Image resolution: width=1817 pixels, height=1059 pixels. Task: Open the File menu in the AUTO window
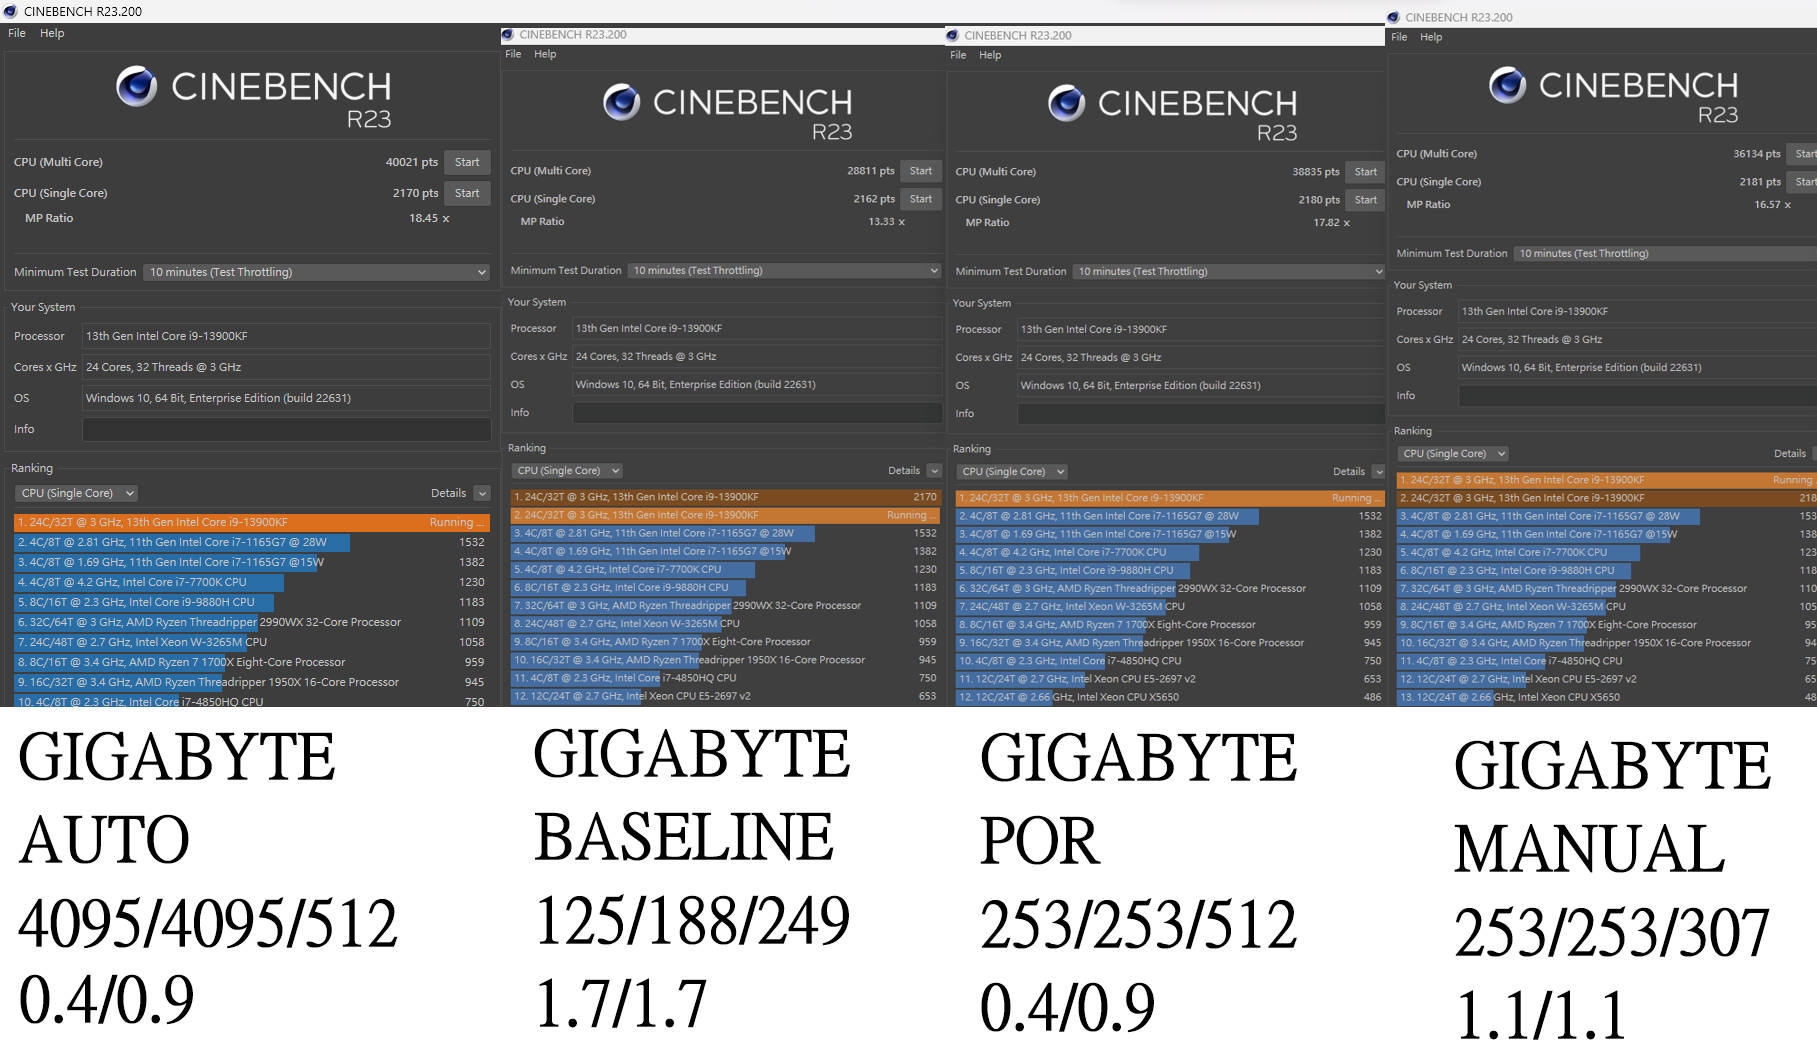tap(17, 33)
